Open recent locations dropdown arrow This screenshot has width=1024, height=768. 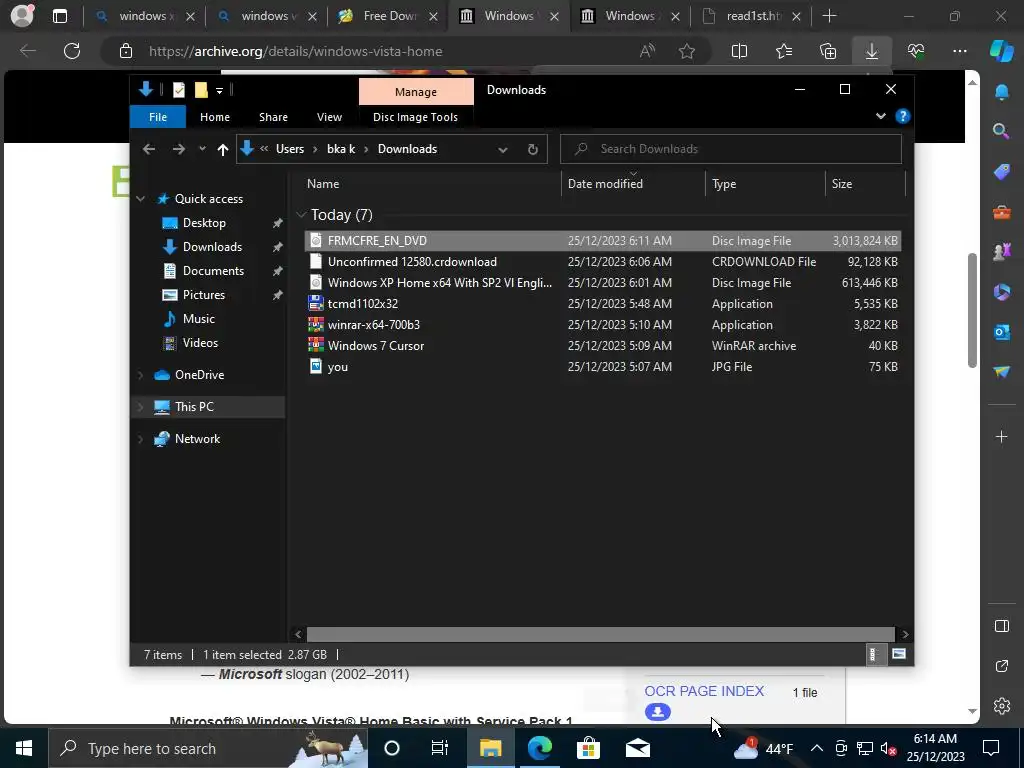(202, 149)
